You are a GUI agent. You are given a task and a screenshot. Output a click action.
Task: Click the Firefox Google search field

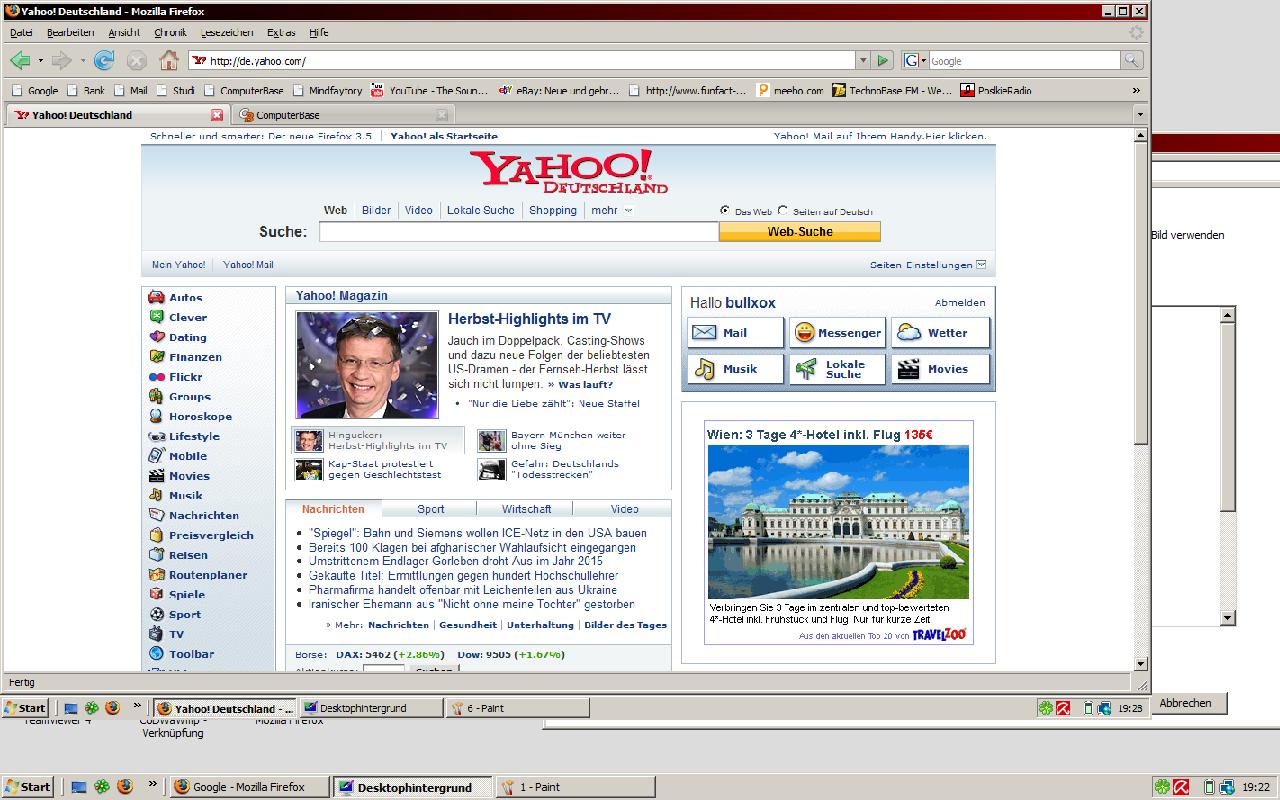point(1024,61)
